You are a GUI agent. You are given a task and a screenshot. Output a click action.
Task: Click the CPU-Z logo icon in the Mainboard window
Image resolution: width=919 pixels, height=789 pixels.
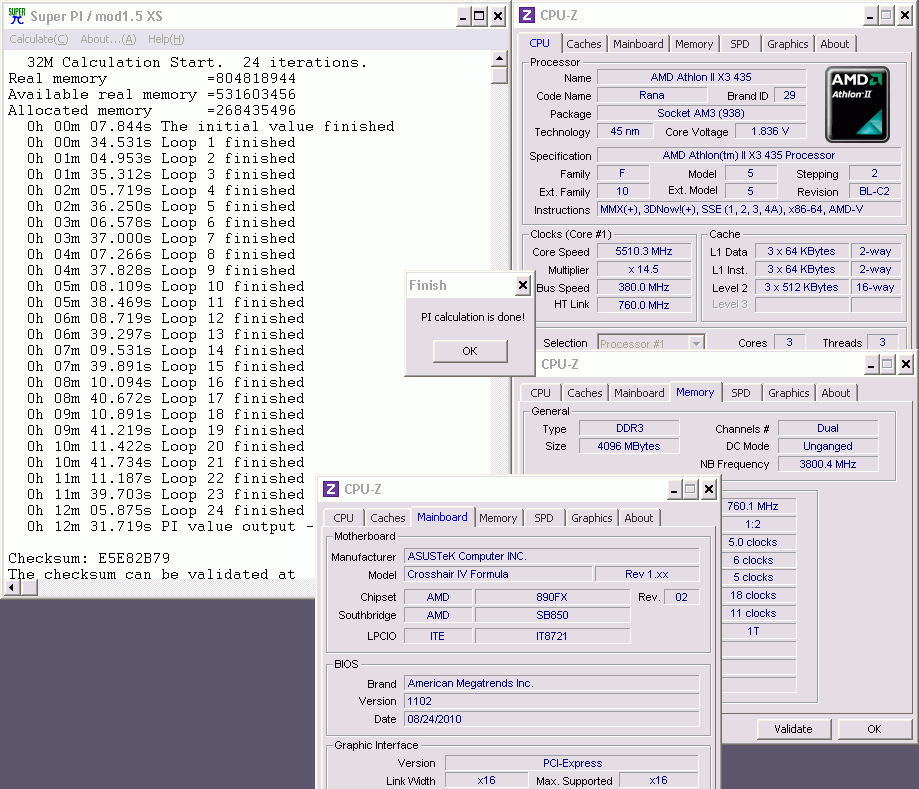331,489
